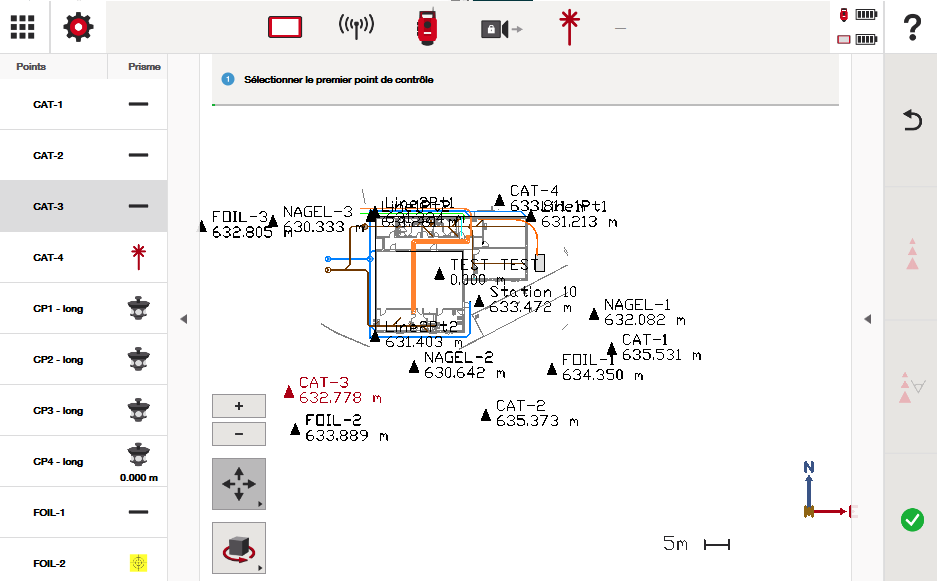Open help with the question mark

(x=911, y=28)
